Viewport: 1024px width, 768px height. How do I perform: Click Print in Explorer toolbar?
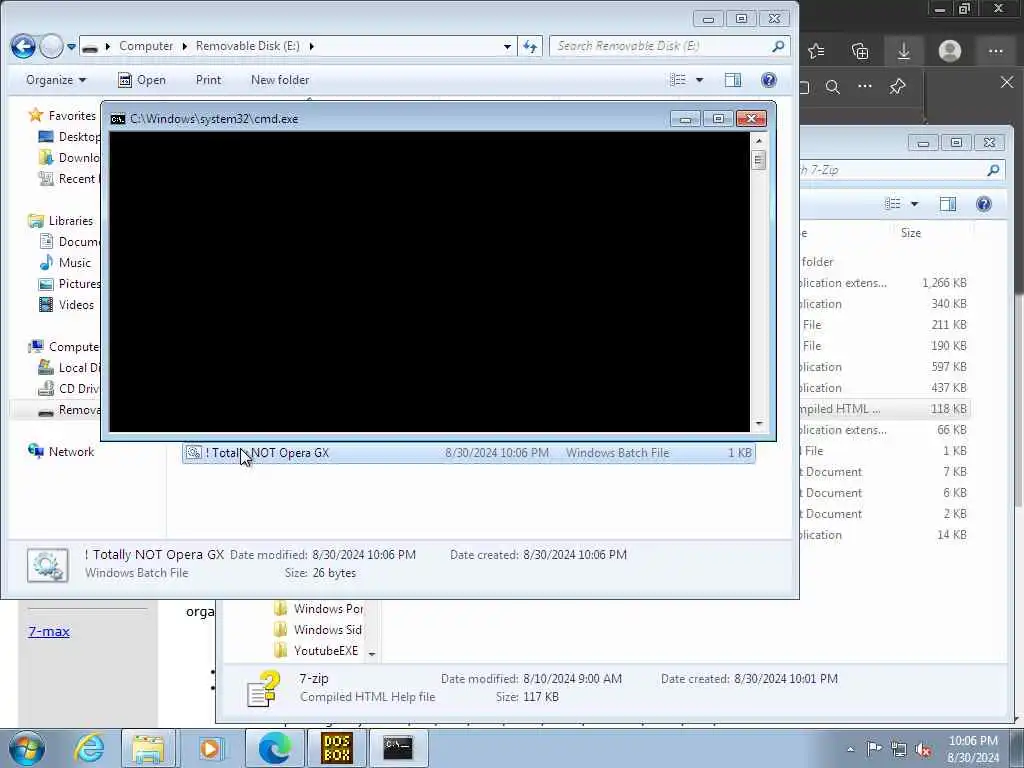[208, 80]
